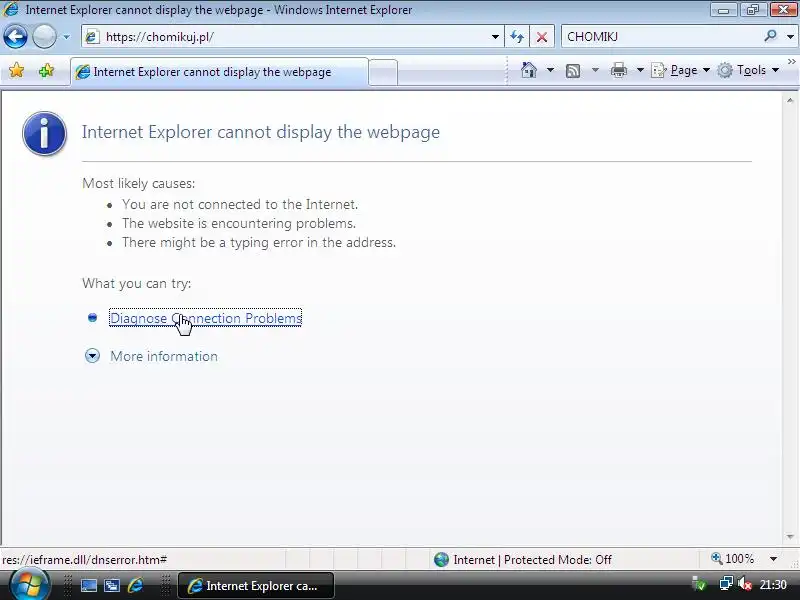
Task: Expand the address bar URL history dropdown
Action: [495, 37]
